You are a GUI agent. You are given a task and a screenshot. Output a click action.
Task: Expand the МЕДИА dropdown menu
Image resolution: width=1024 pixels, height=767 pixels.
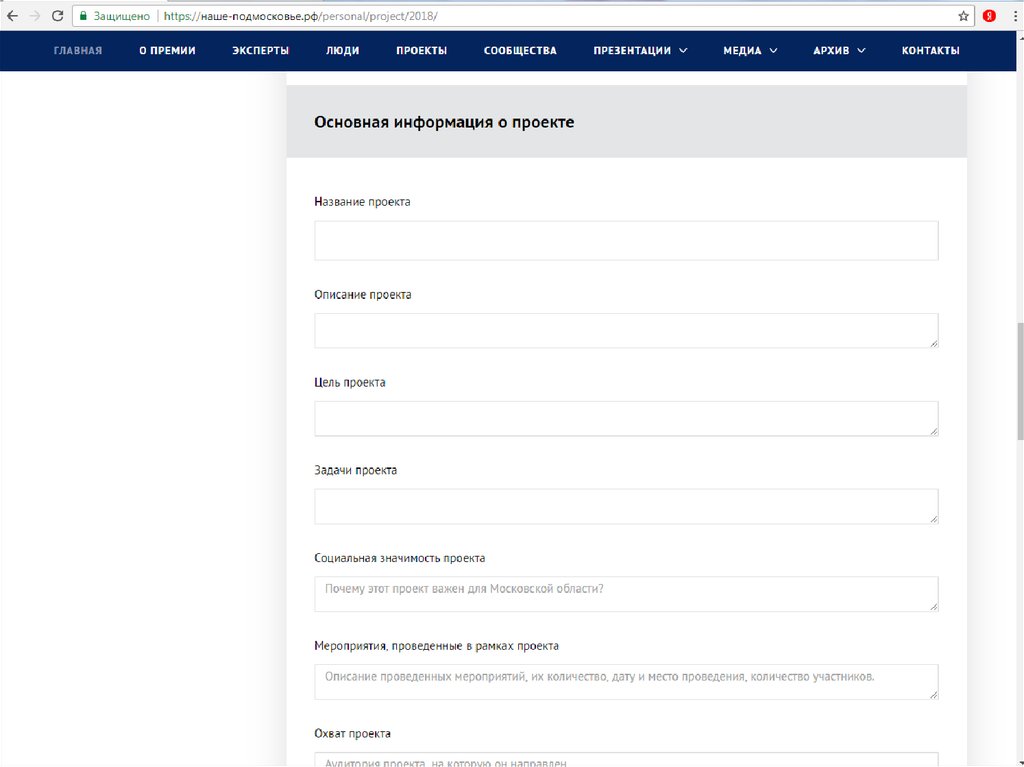[750, 50]
